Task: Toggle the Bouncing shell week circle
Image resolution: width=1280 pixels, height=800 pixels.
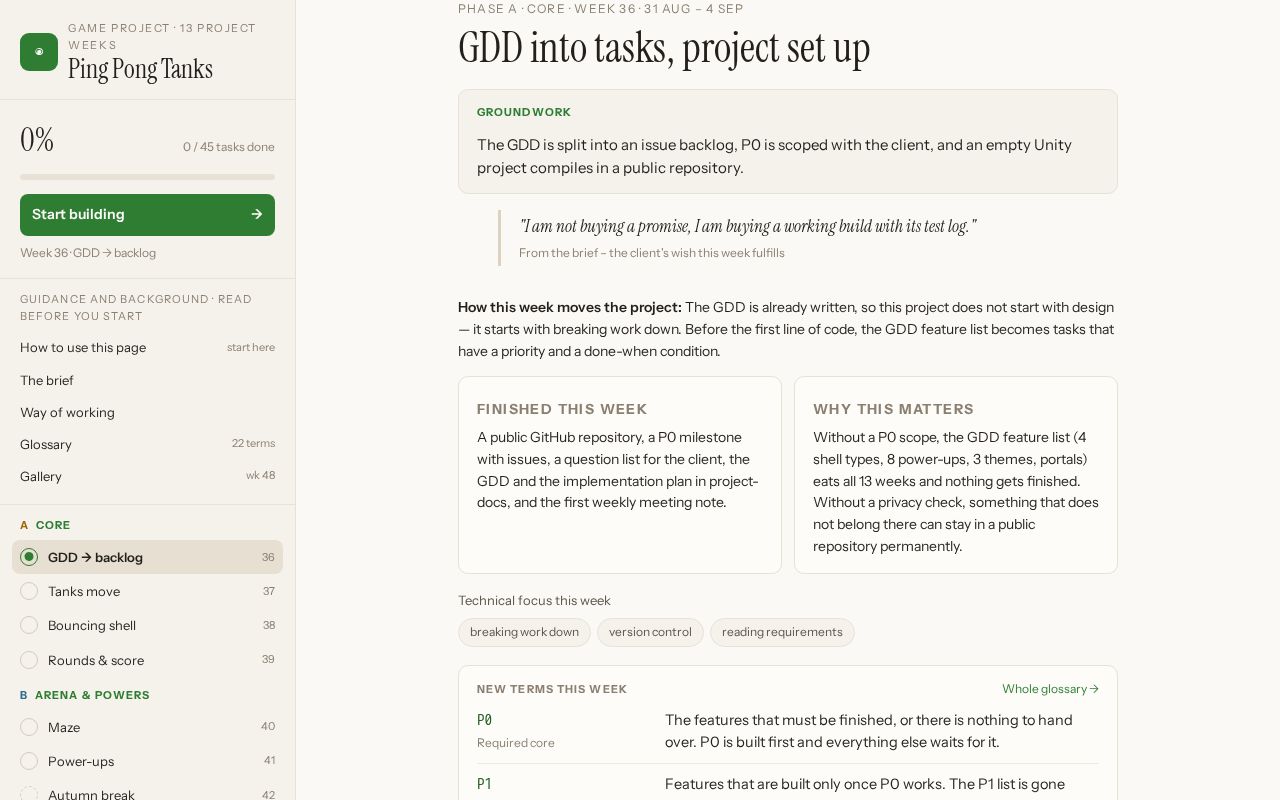Action: click(x=29, y=625)
